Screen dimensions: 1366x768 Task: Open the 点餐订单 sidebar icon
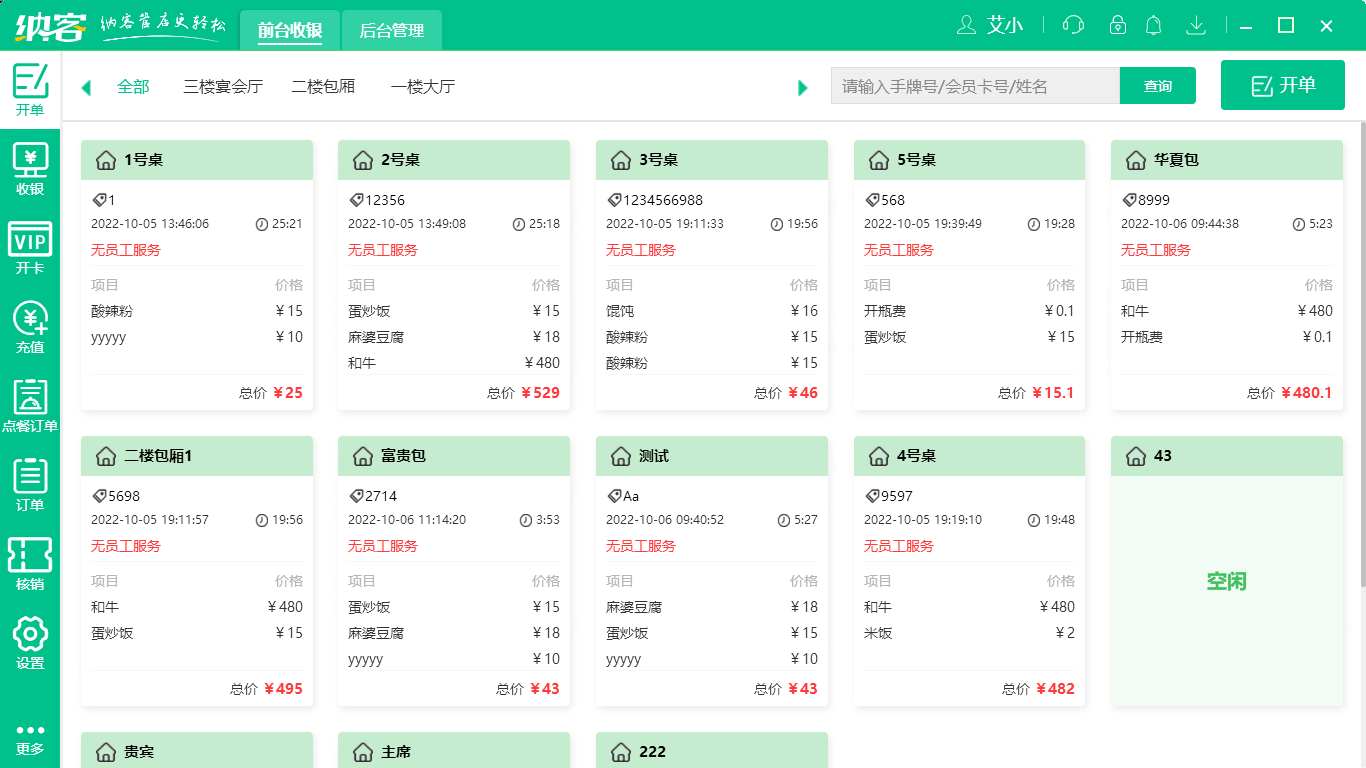[x=30, y=407]
